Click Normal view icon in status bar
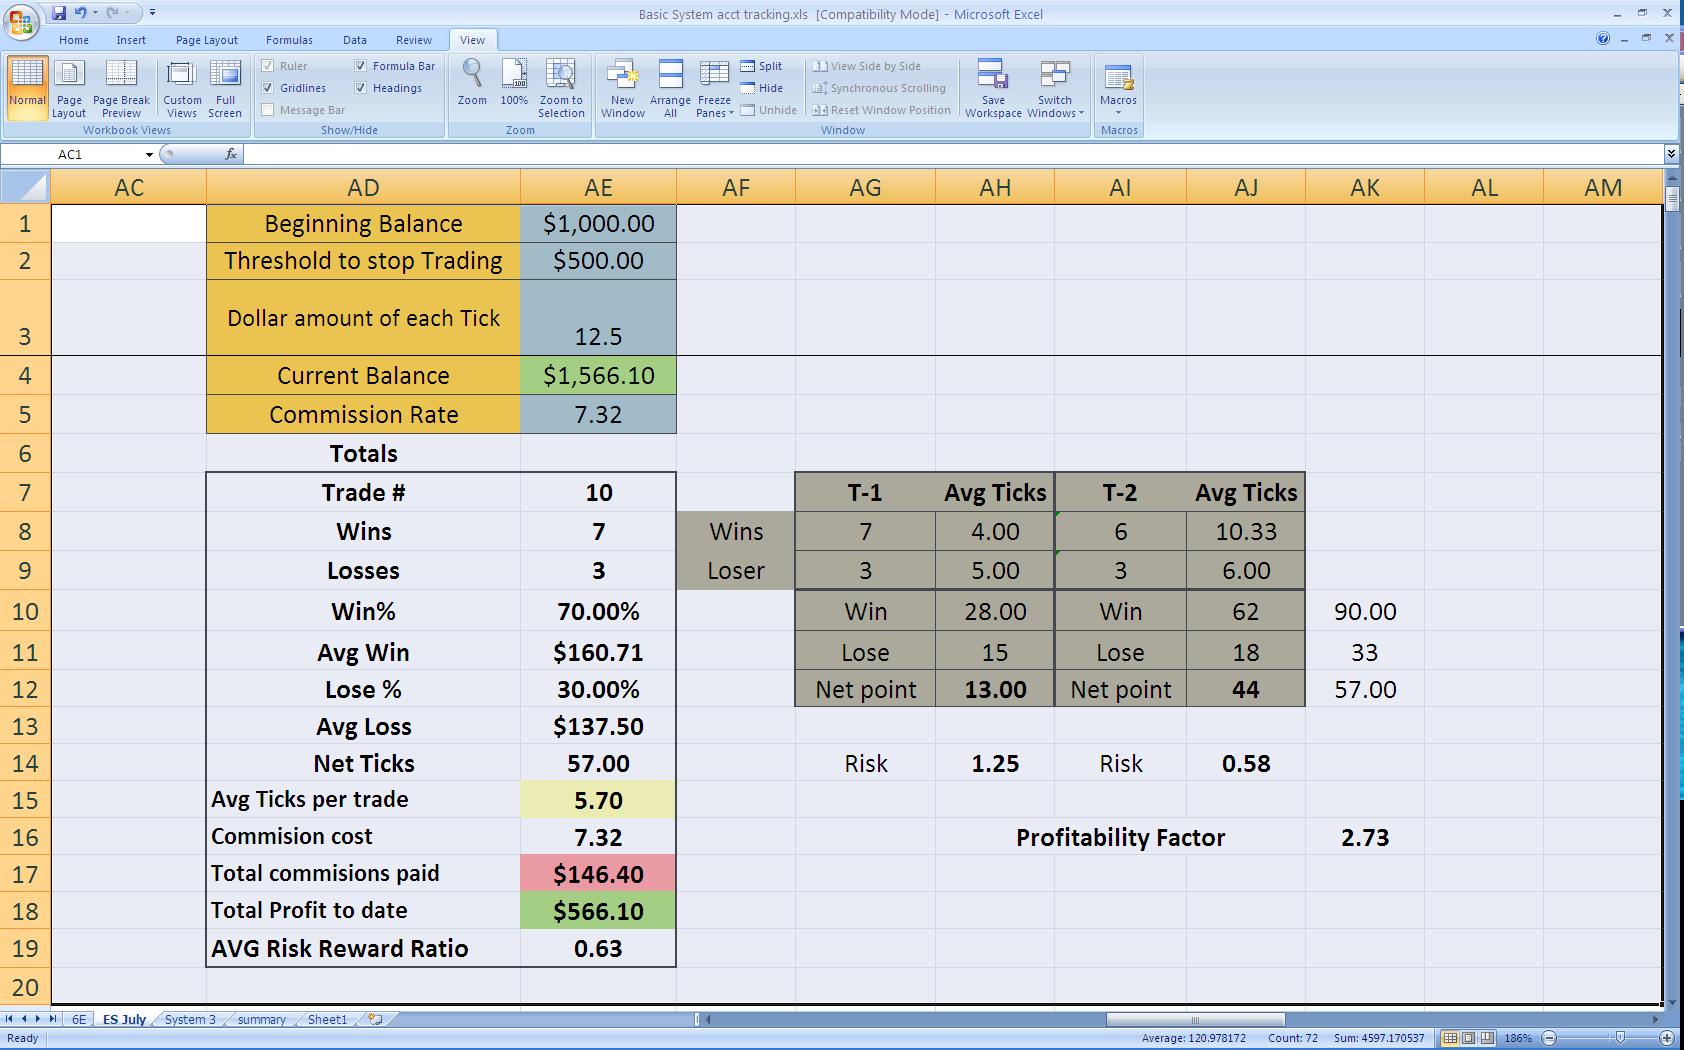The height and width of the screenshot is (1050, 1684). 1450,1038
